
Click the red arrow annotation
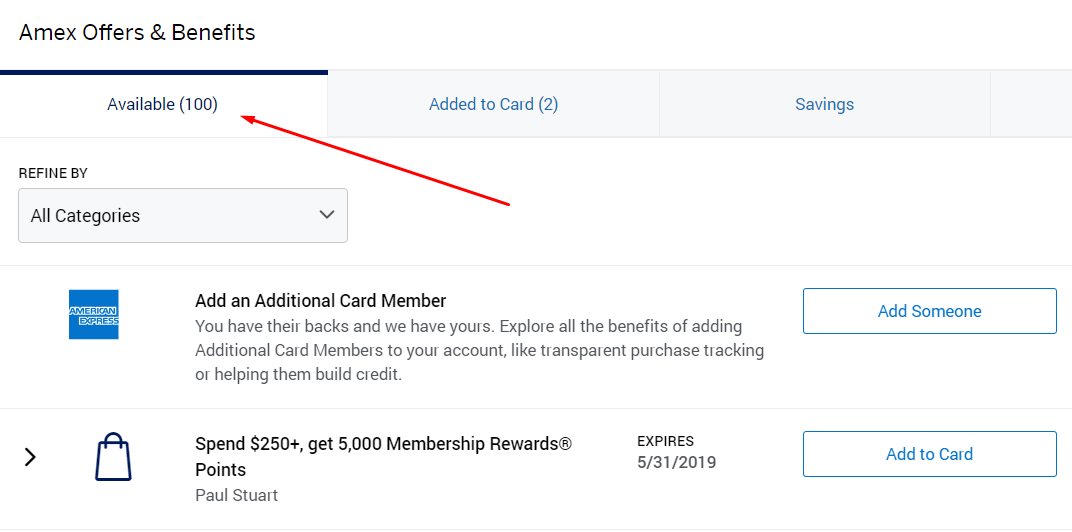(378, 162)
